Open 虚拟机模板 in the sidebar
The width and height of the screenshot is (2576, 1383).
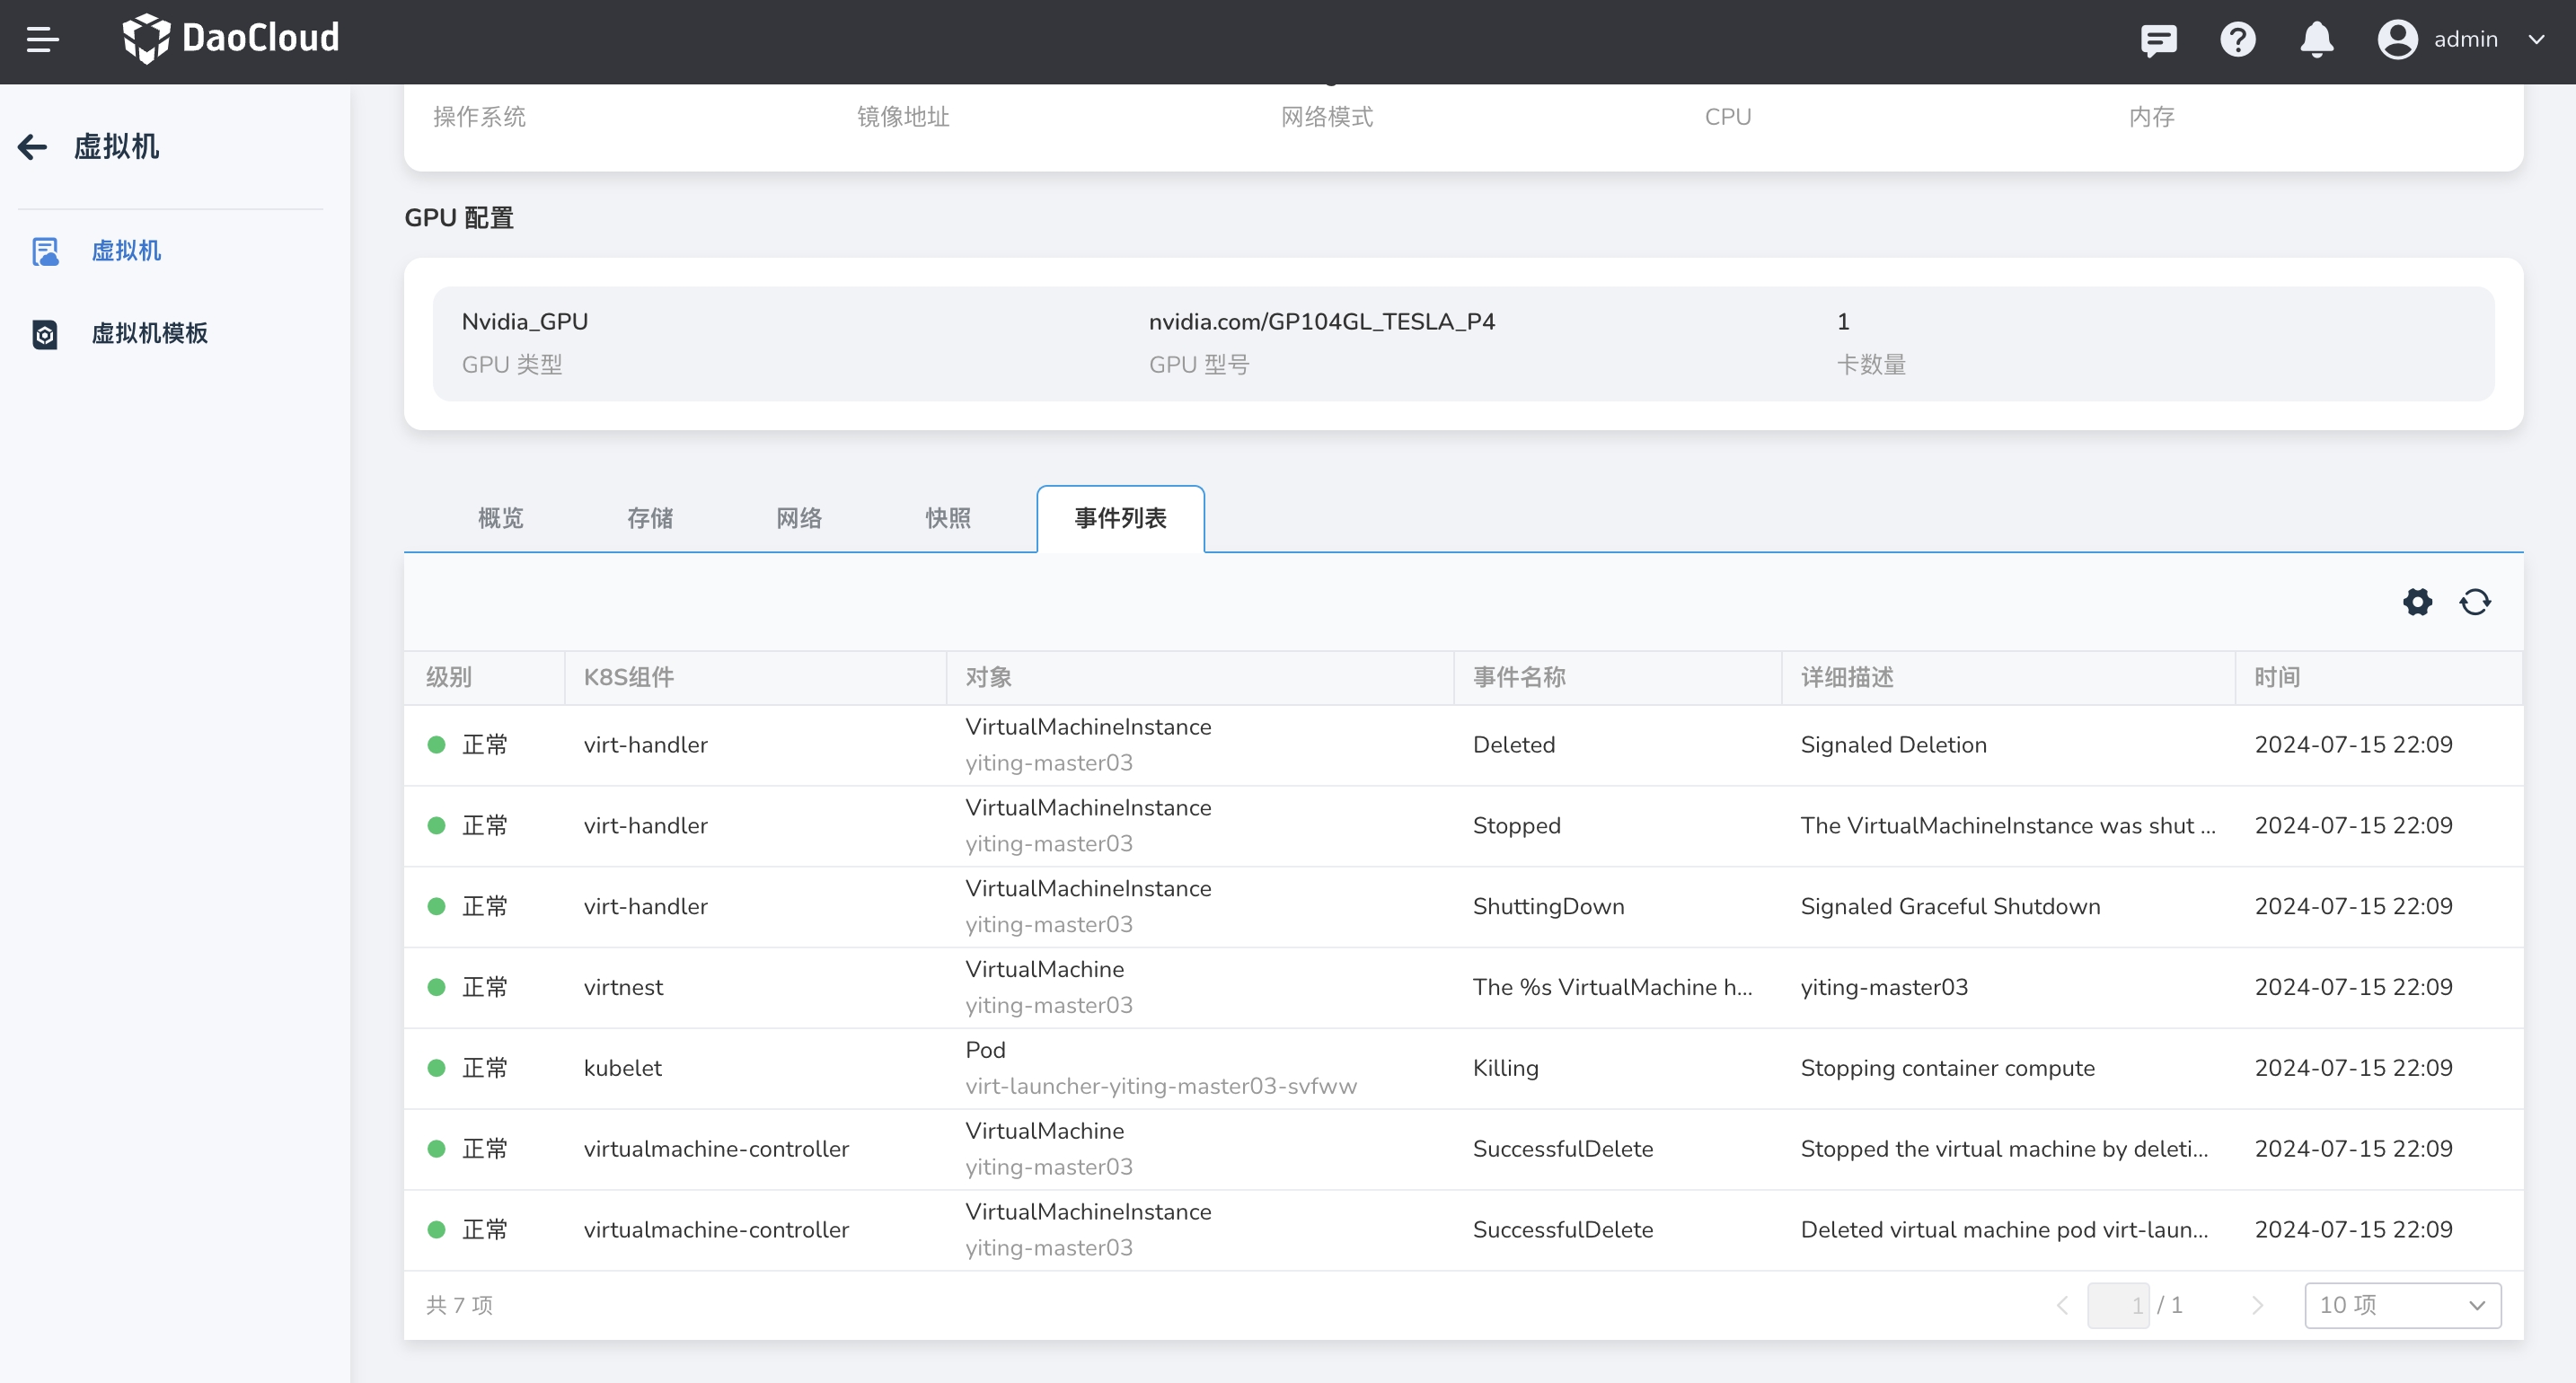149,333
